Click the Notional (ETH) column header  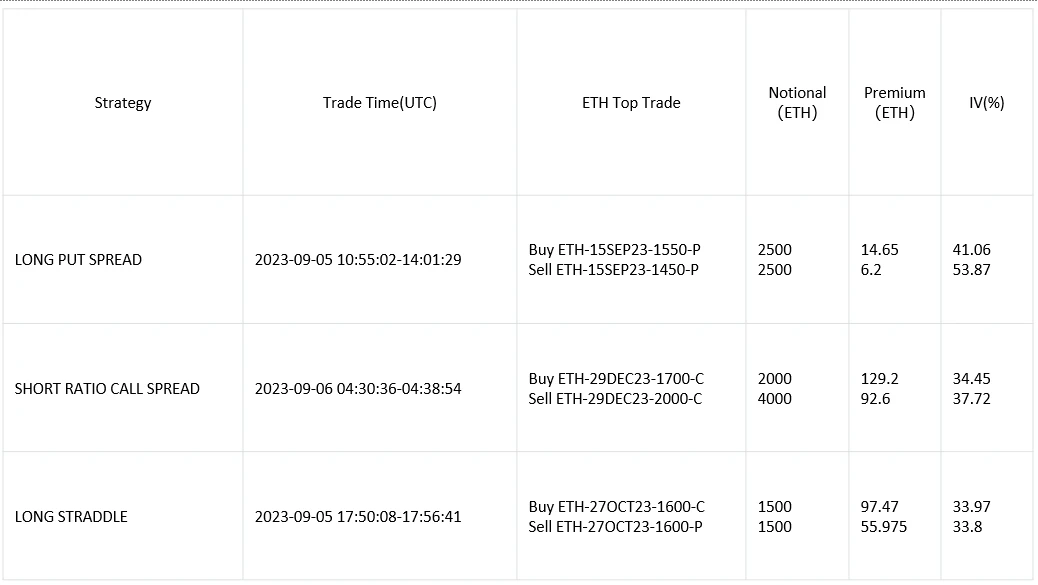(797, 103)
